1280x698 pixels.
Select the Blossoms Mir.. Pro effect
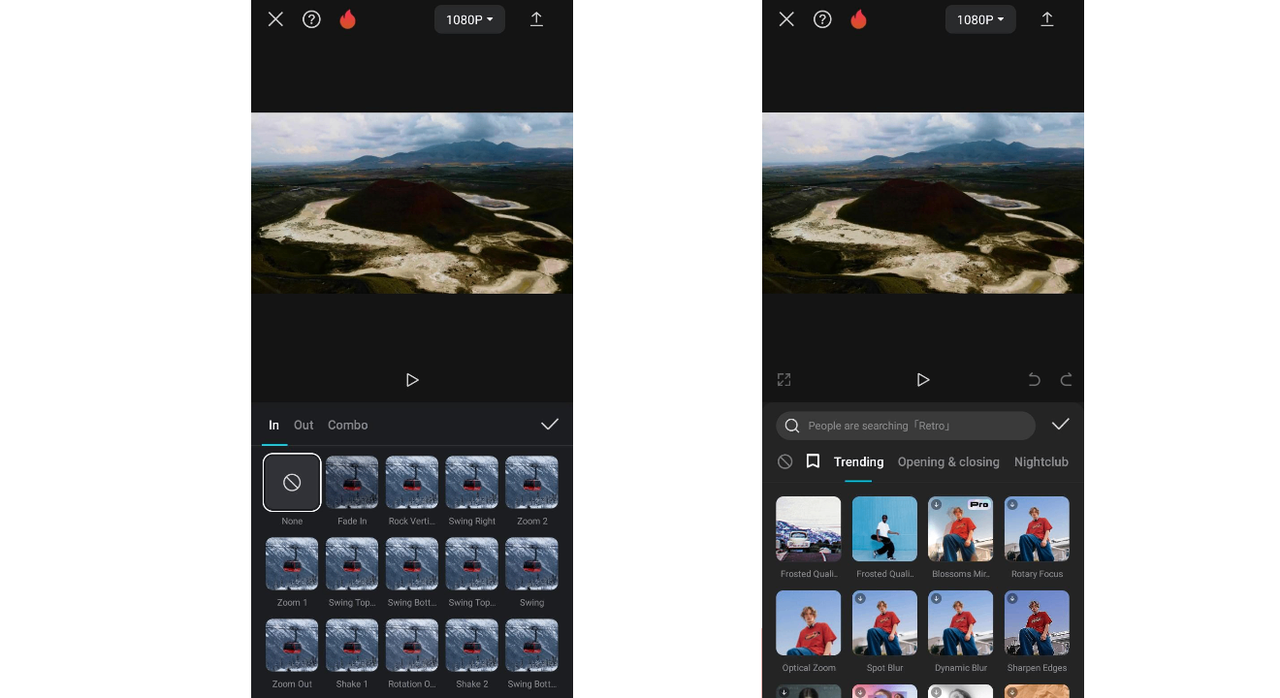961,529
